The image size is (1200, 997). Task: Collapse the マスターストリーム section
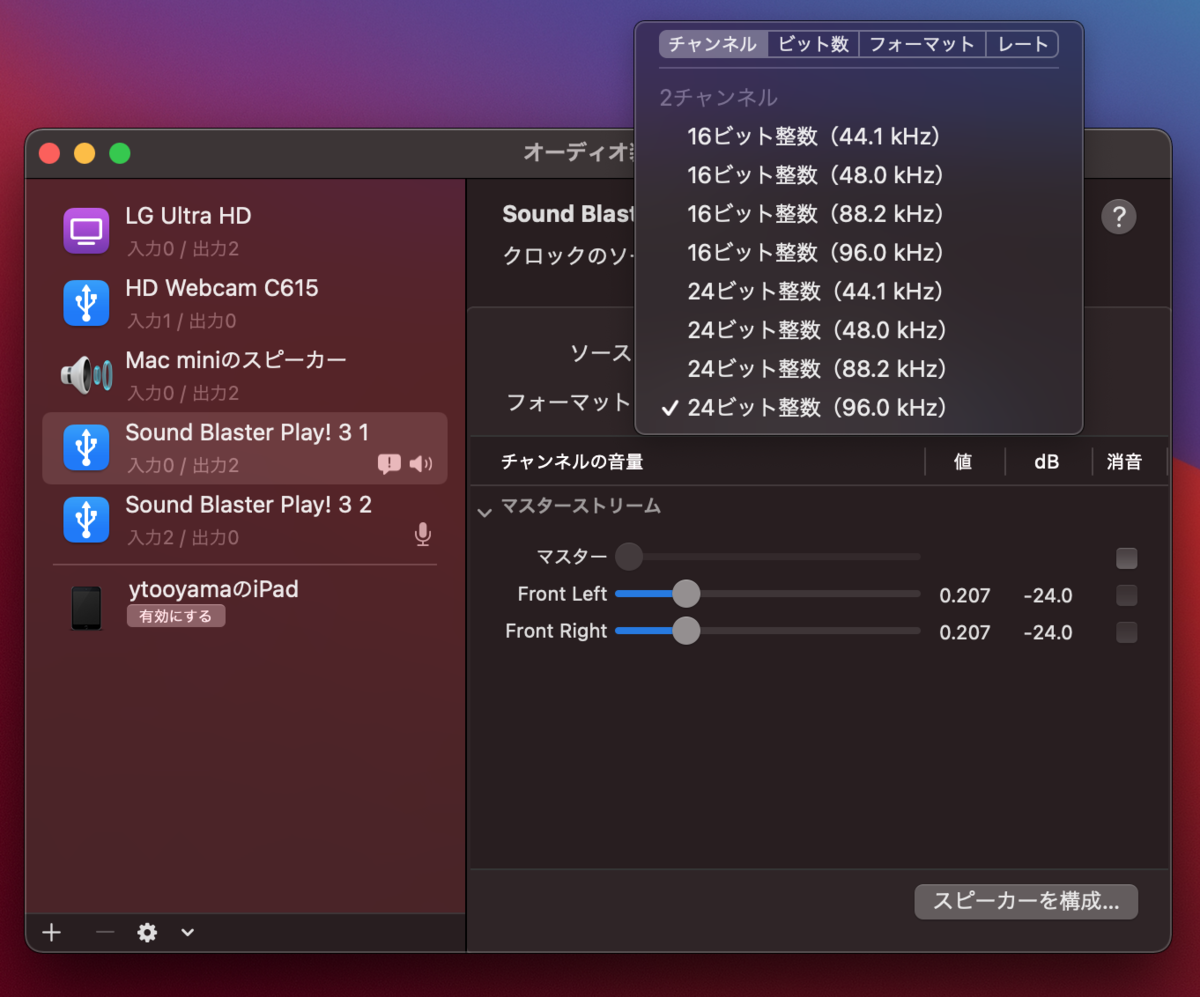tap(485, 511)
